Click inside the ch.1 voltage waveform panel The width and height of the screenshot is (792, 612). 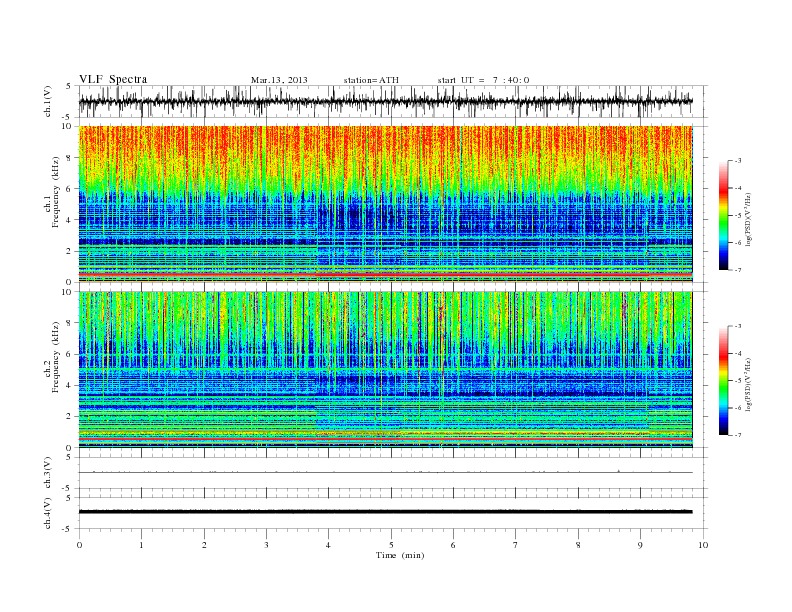393,101
